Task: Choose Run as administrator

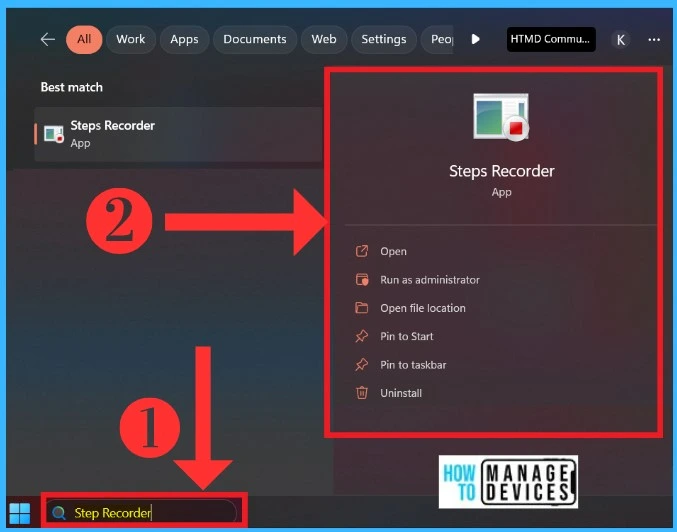Action: point(430,280)
